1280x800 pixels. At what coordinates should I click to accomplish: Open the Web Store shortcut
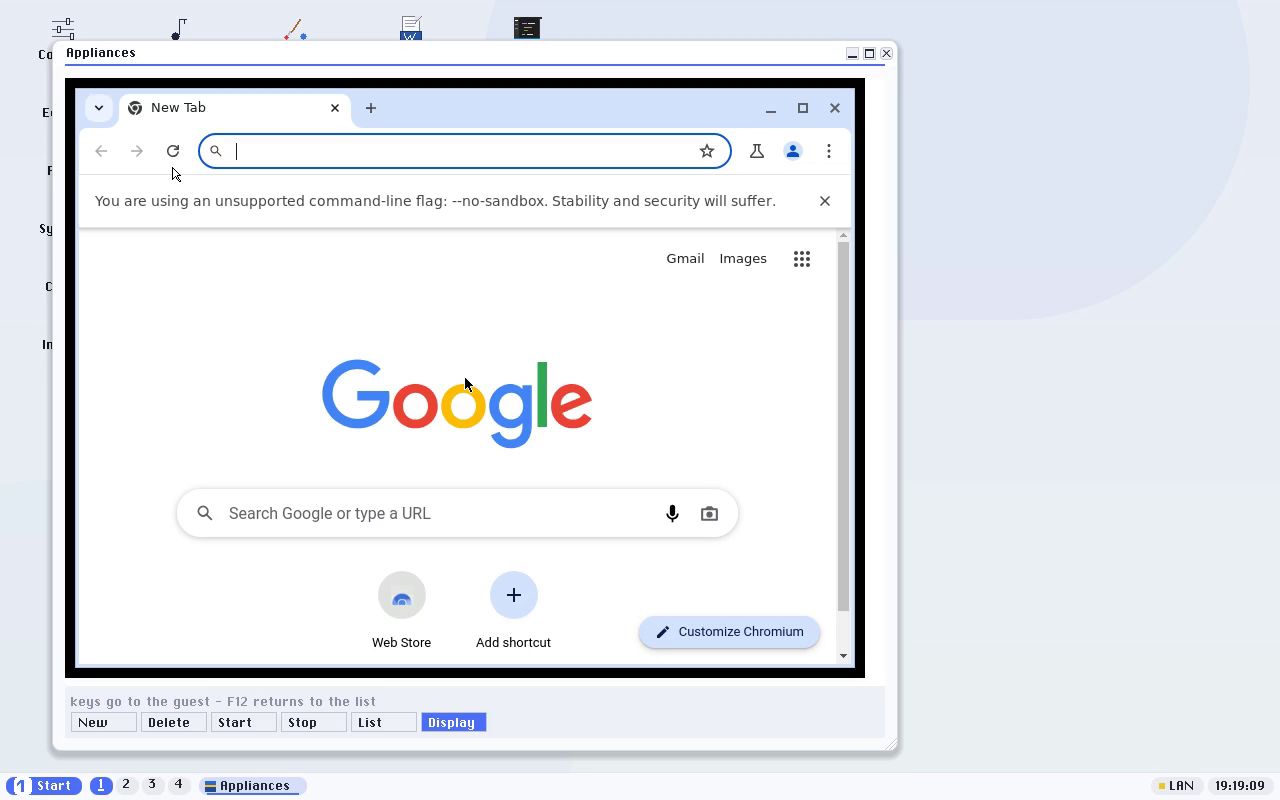402,611
